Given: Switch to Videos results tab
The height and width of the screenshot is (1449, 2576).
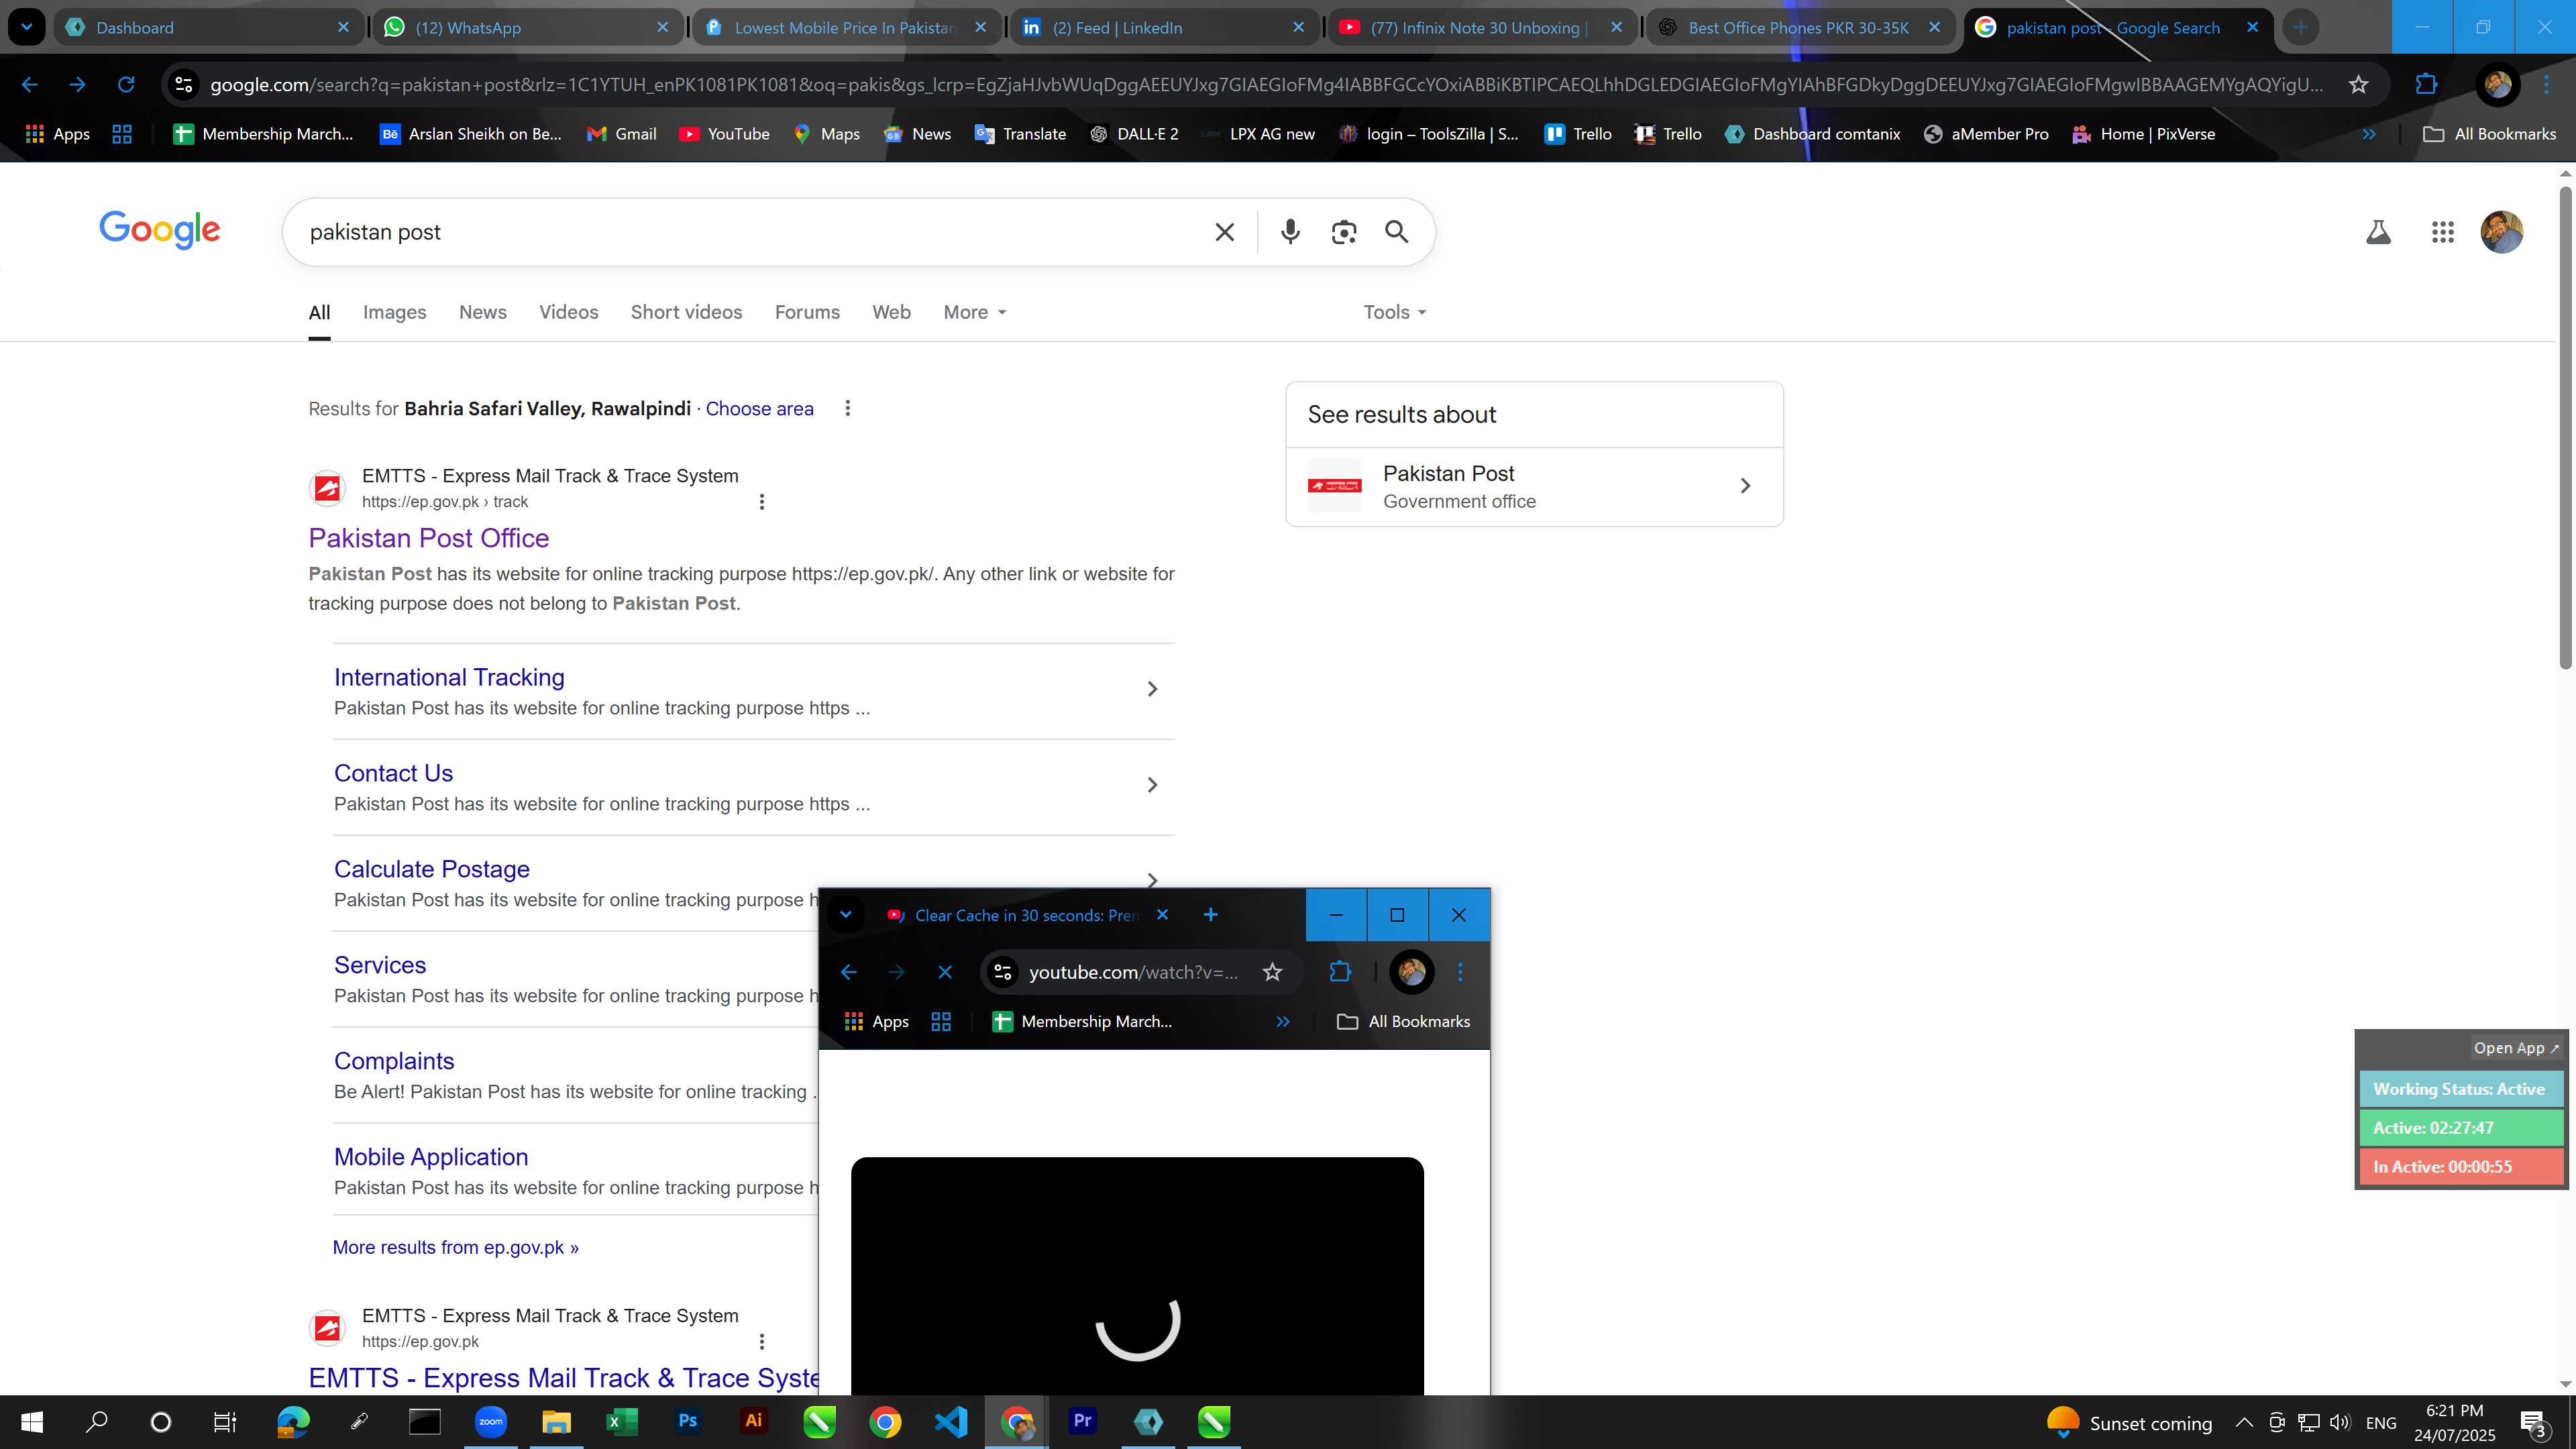Looking at the screenshot, I should click(x=568, y=312).
